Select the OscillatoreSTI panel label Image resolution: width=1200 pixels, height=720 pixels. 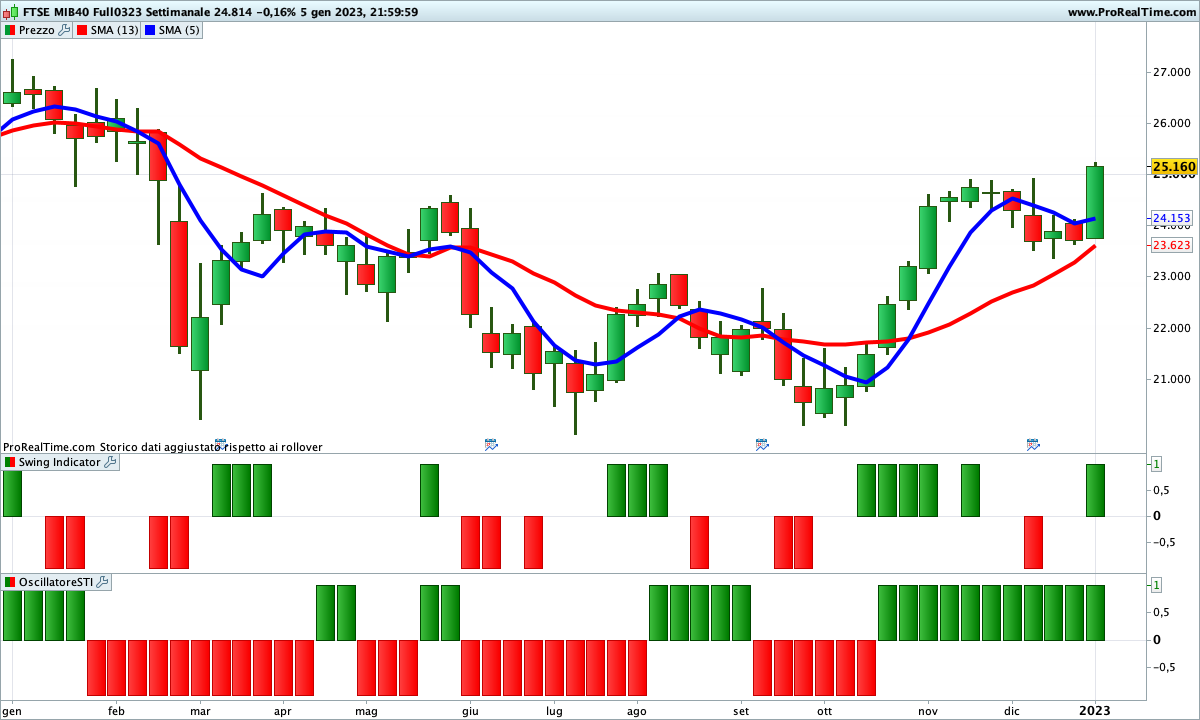[56, 581]
